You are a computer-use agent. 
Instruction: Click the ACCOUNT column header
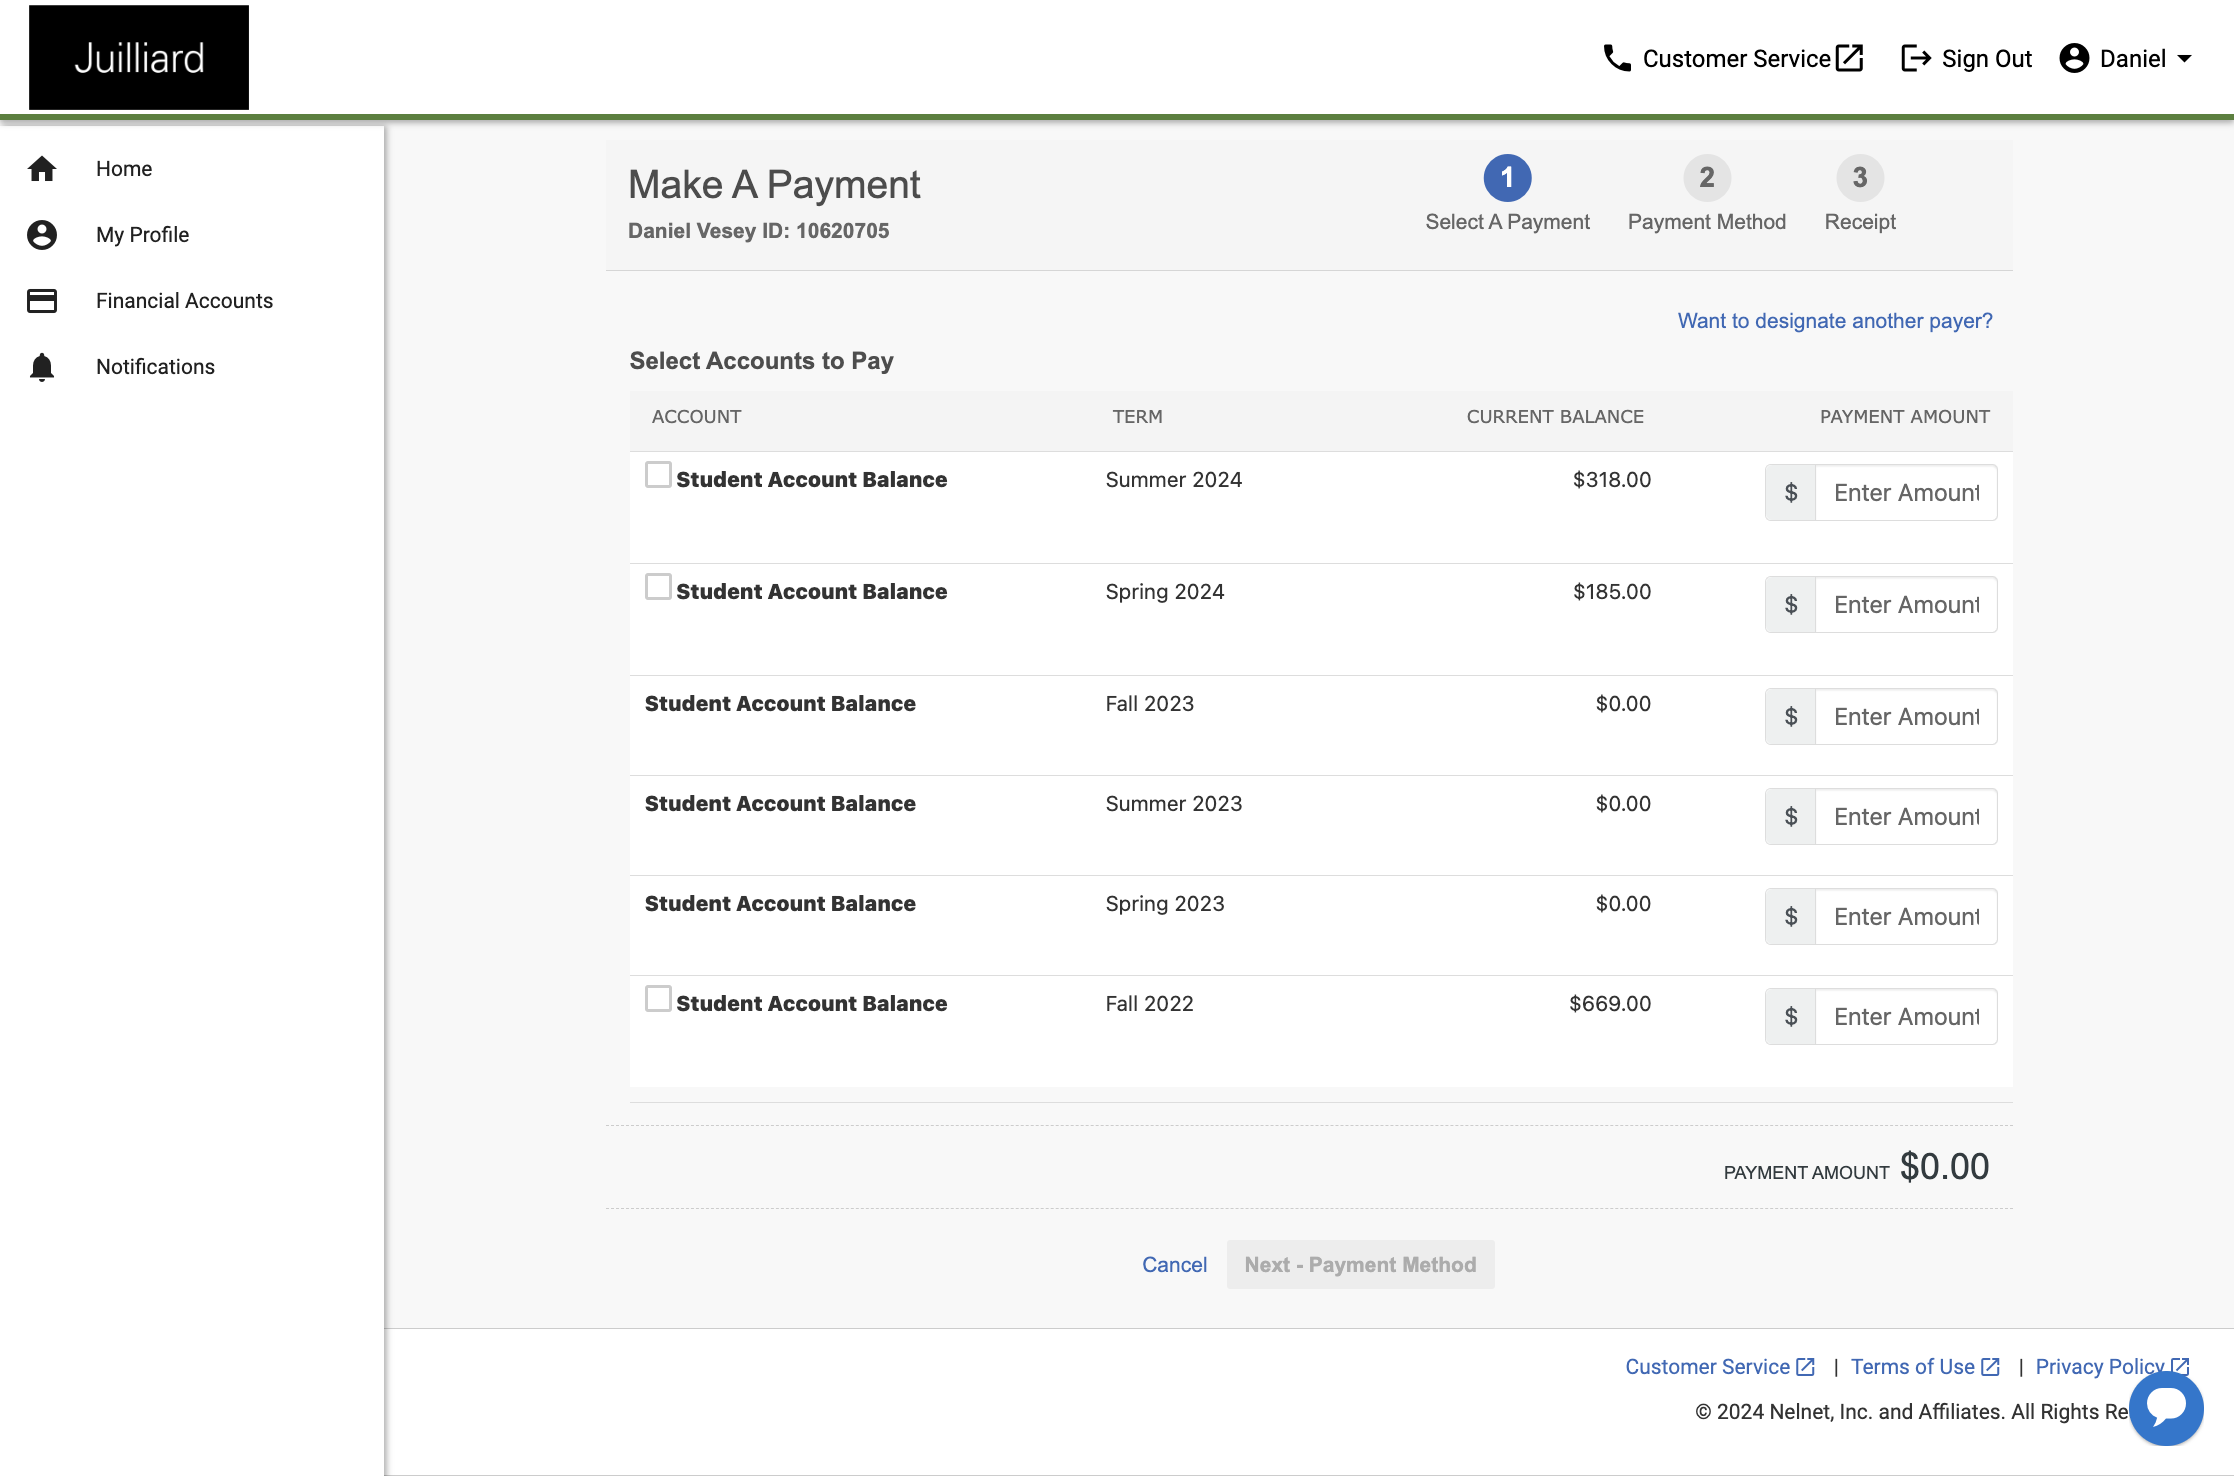pyautogui.click(x=696, y=417)
